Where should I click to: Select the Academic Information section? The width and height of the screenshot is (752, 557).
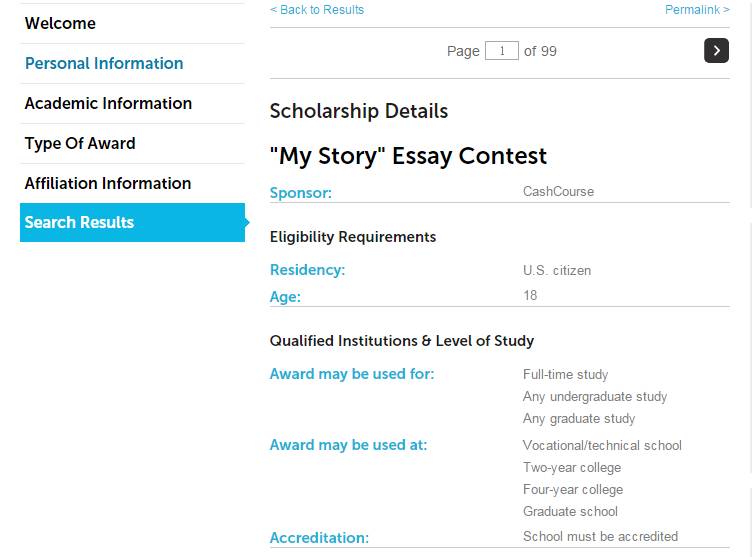pyautogui.click(x=108, y=103)
